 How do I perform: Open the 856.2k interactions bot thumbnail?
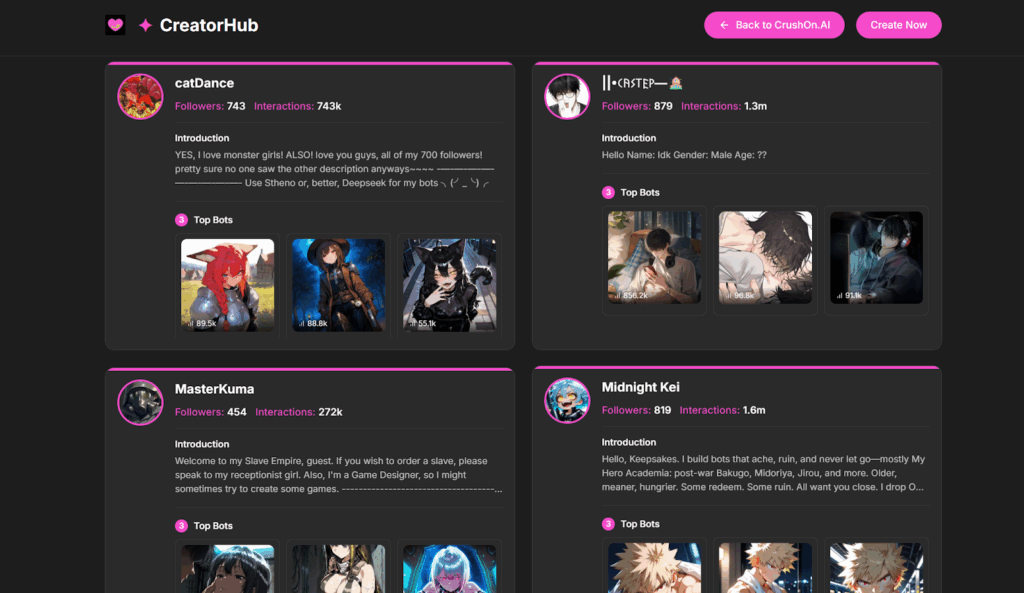[x=654, y=257]
